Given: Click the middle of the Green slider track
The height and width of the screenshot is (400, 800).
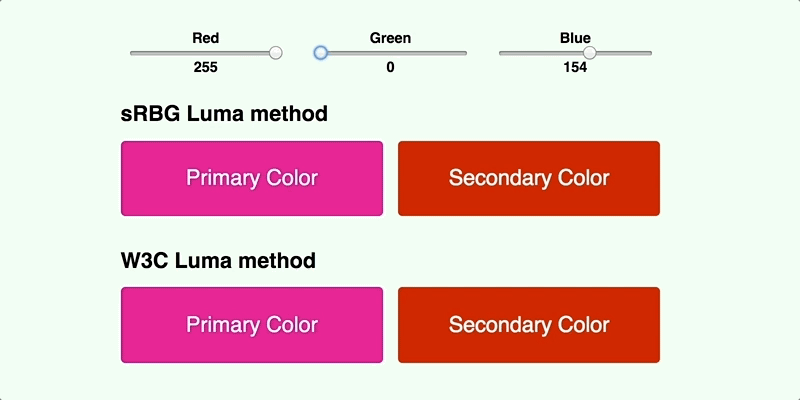Looking at the screenshot, I should (x=391, y=53).
